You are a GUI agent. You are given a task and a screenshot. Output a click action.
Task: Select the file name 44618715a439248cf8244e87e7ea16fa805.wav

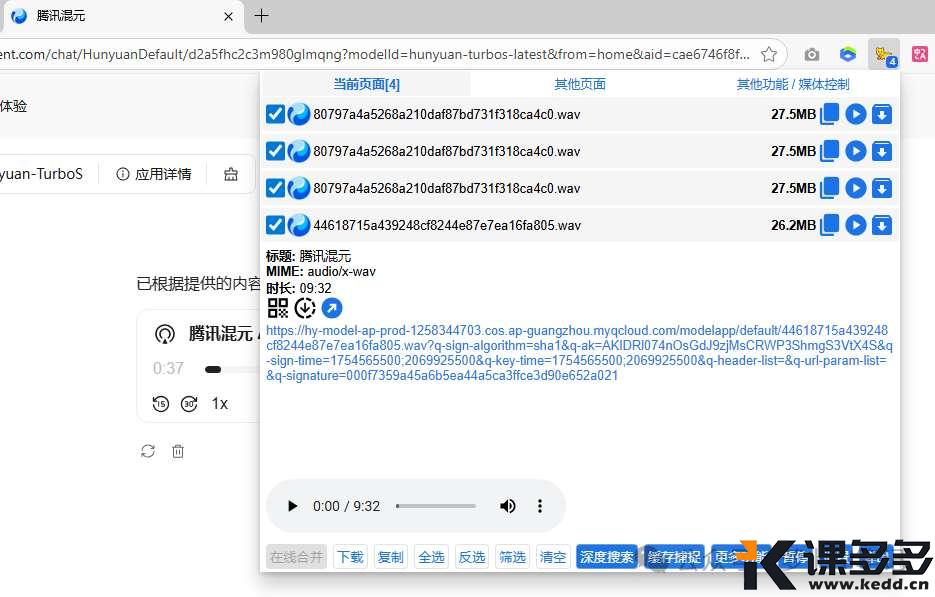(x=447, y=225)
